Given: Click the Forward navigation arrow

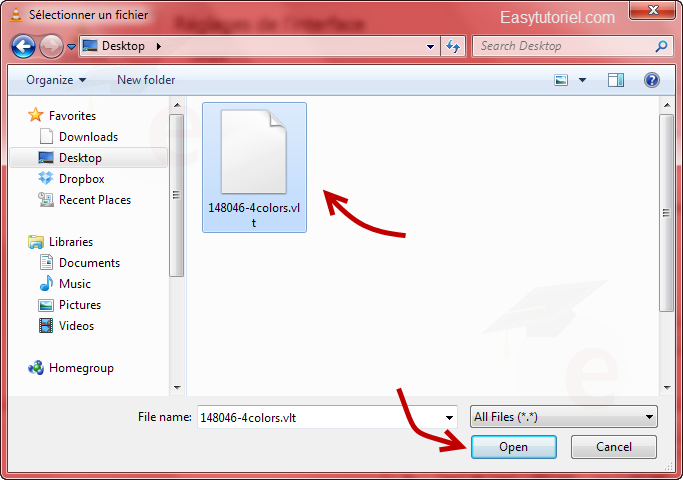Looking at the screenshot, I should point(51,46).
